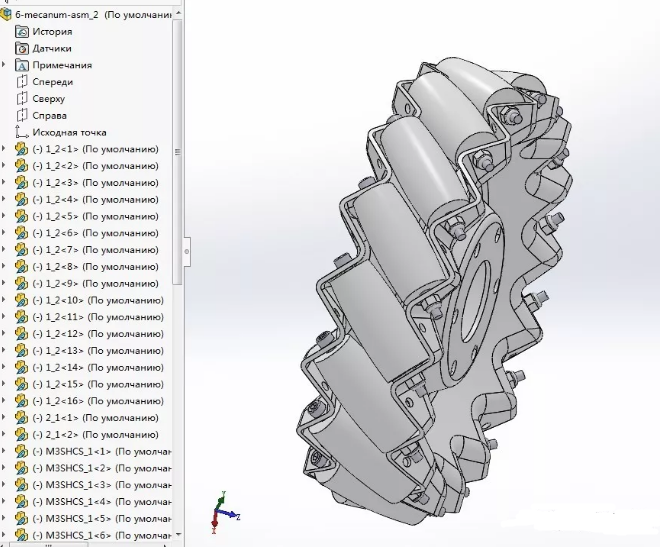Click part icon of 1_2<6>

(x=21, y=234)
